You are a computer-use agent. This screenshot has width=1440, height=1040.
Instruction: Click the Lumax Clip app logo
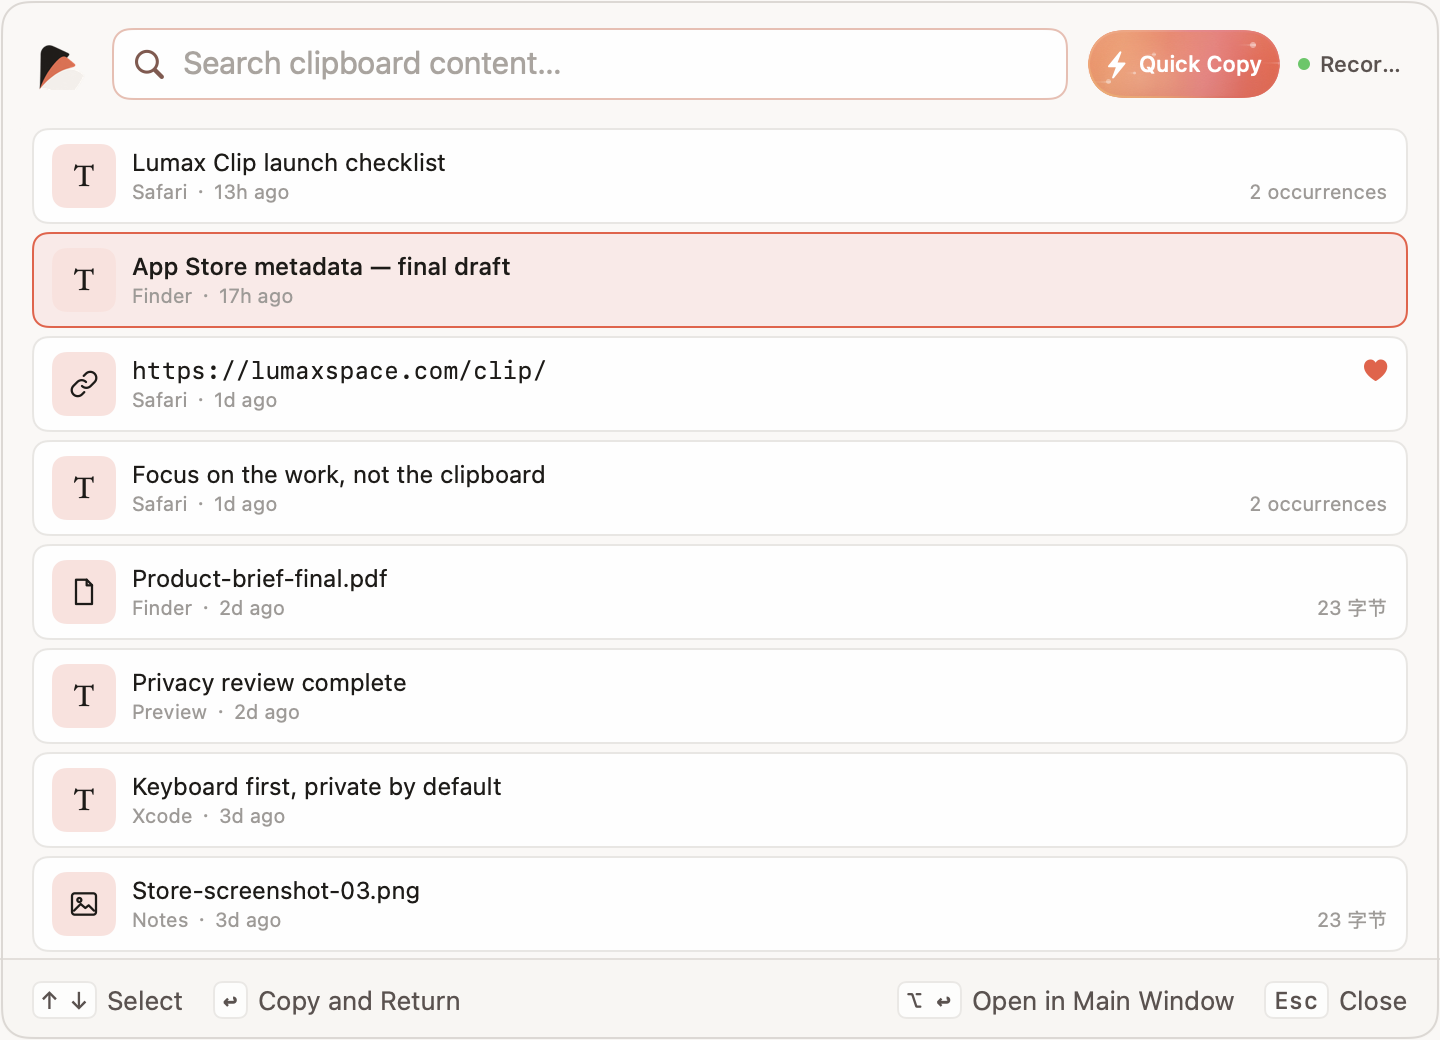point(60,67)
